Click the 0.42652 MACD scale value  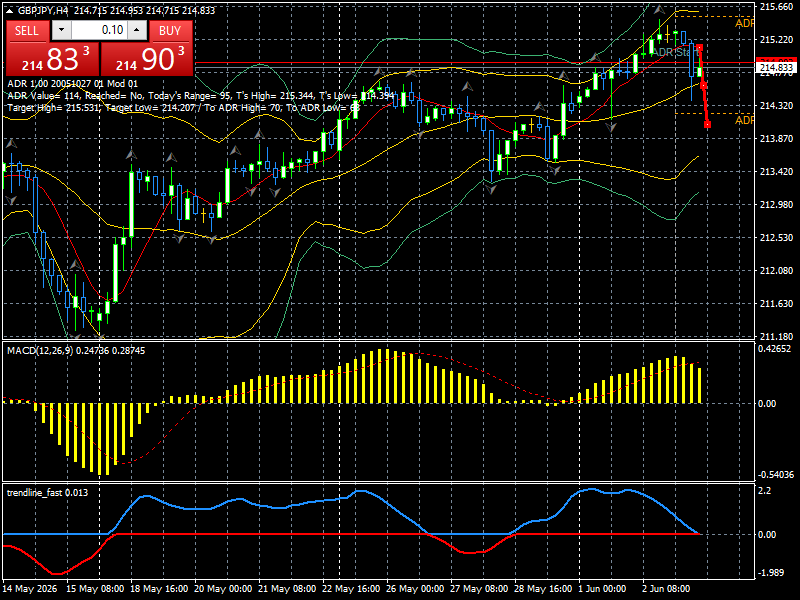(774, 349)
